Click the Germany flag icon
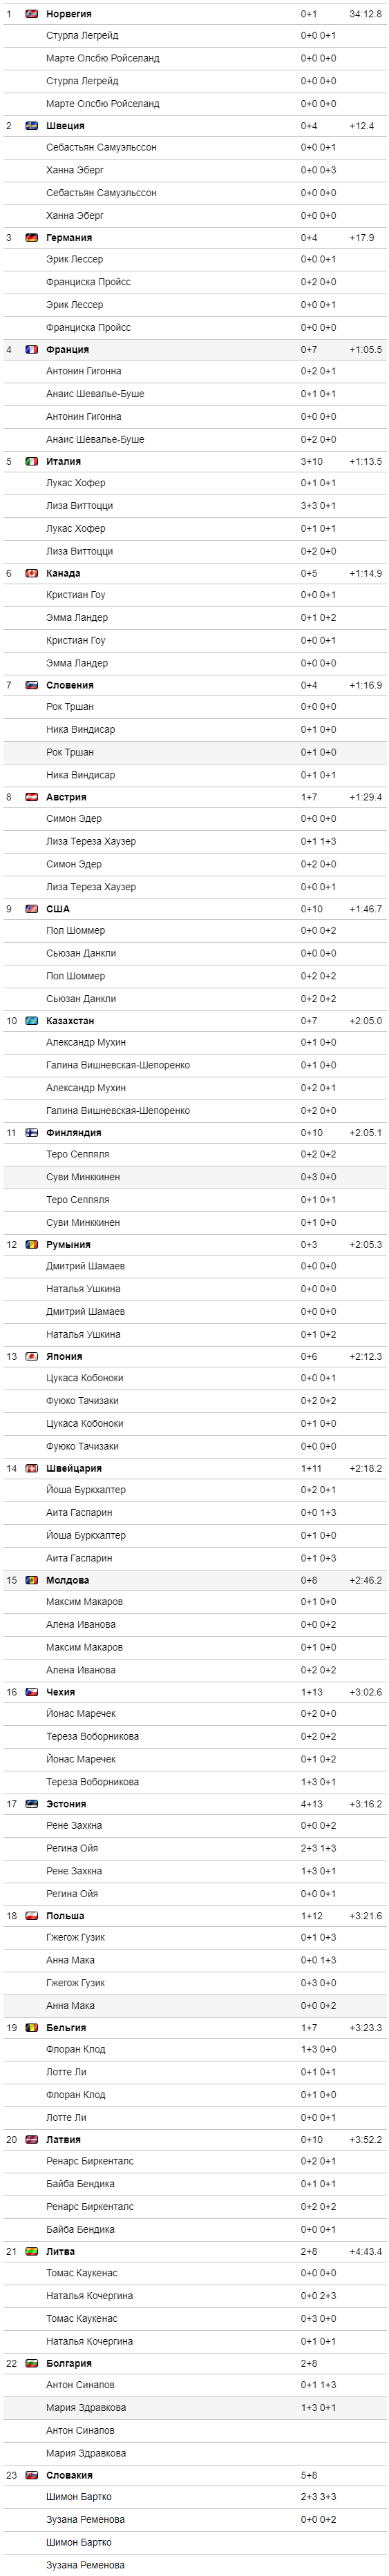This screenshot has width=389, height=2576. [31, 238]
